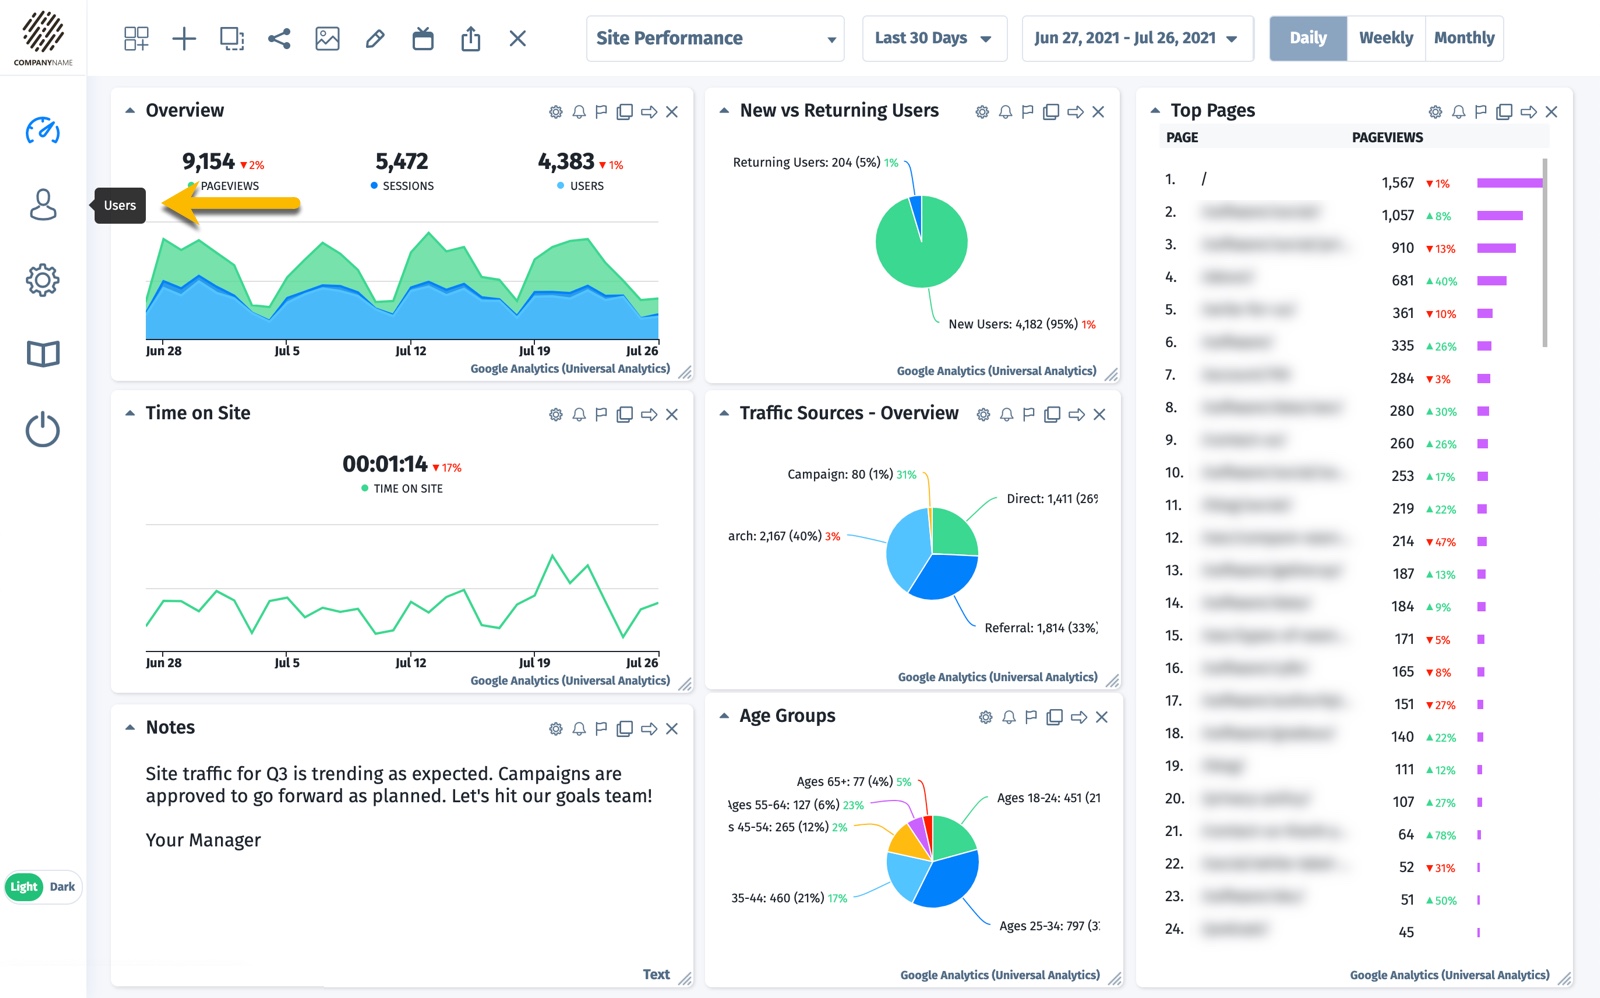
Task: Click the Overview widget settings gear
Action: [x=556, y=112]
